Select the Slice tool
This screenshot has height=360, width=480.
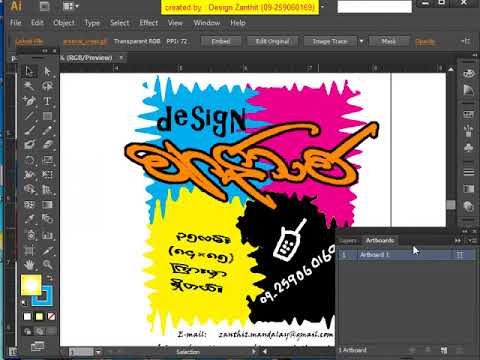tap(47, 250)
